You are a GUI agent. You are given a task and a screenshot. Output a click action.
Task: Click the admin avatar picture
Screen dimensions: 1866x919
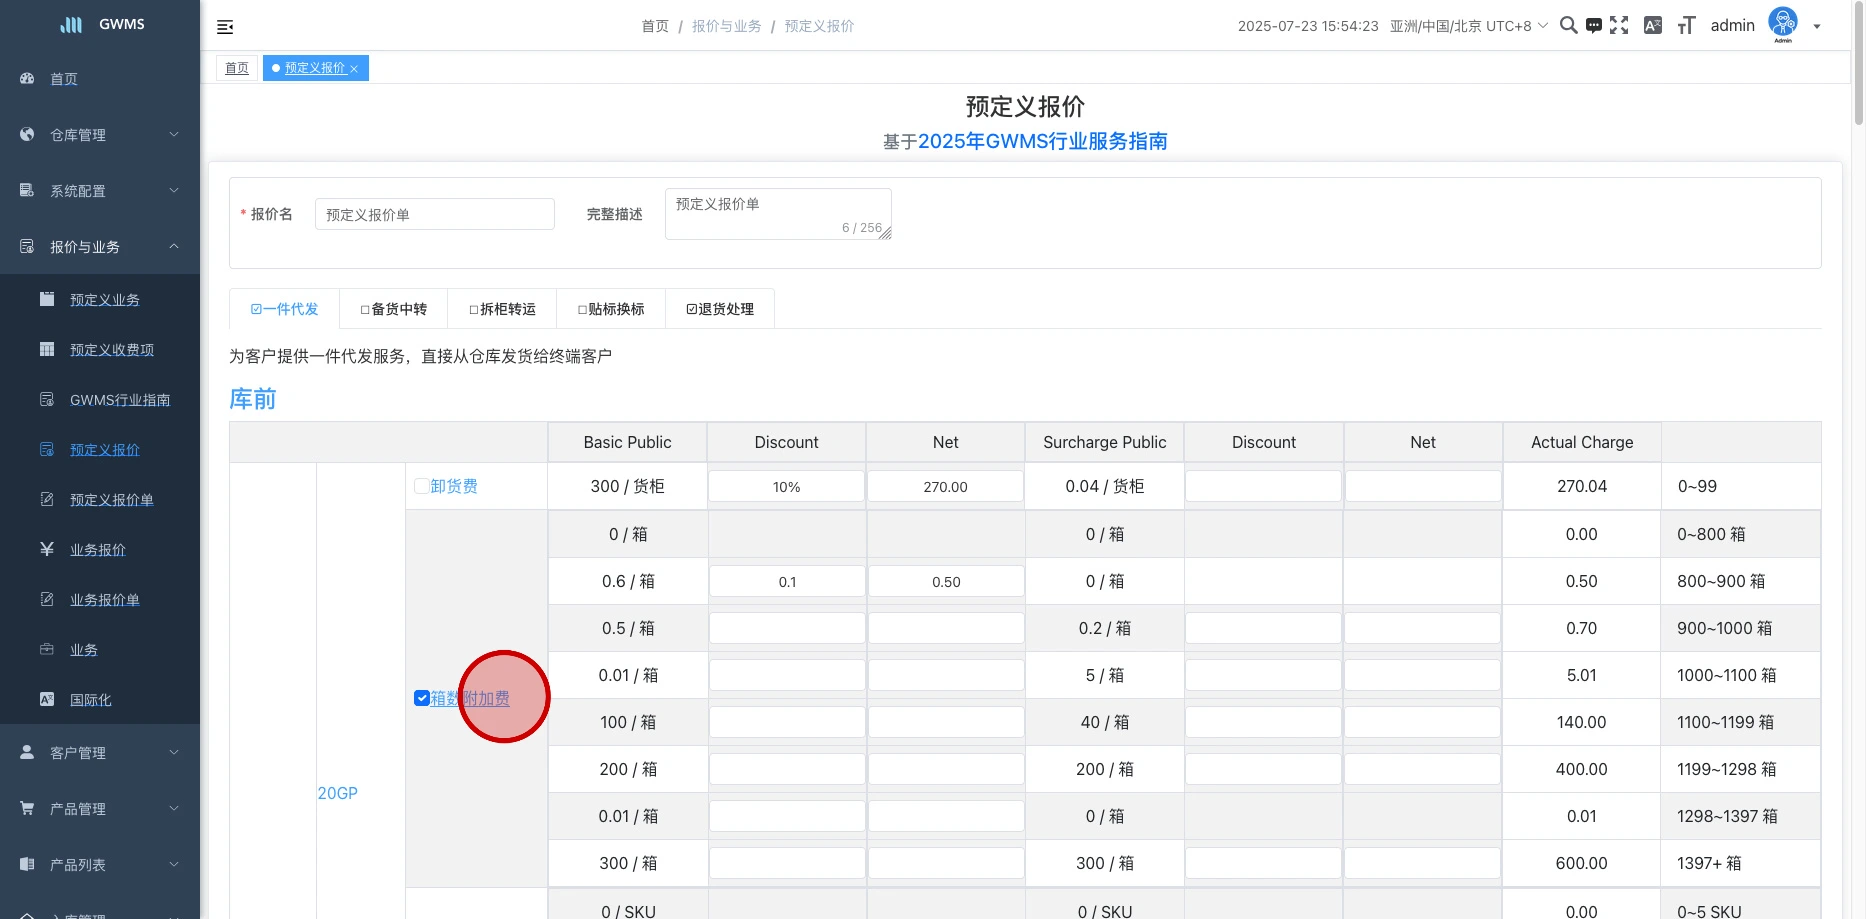coord(1783,22)
